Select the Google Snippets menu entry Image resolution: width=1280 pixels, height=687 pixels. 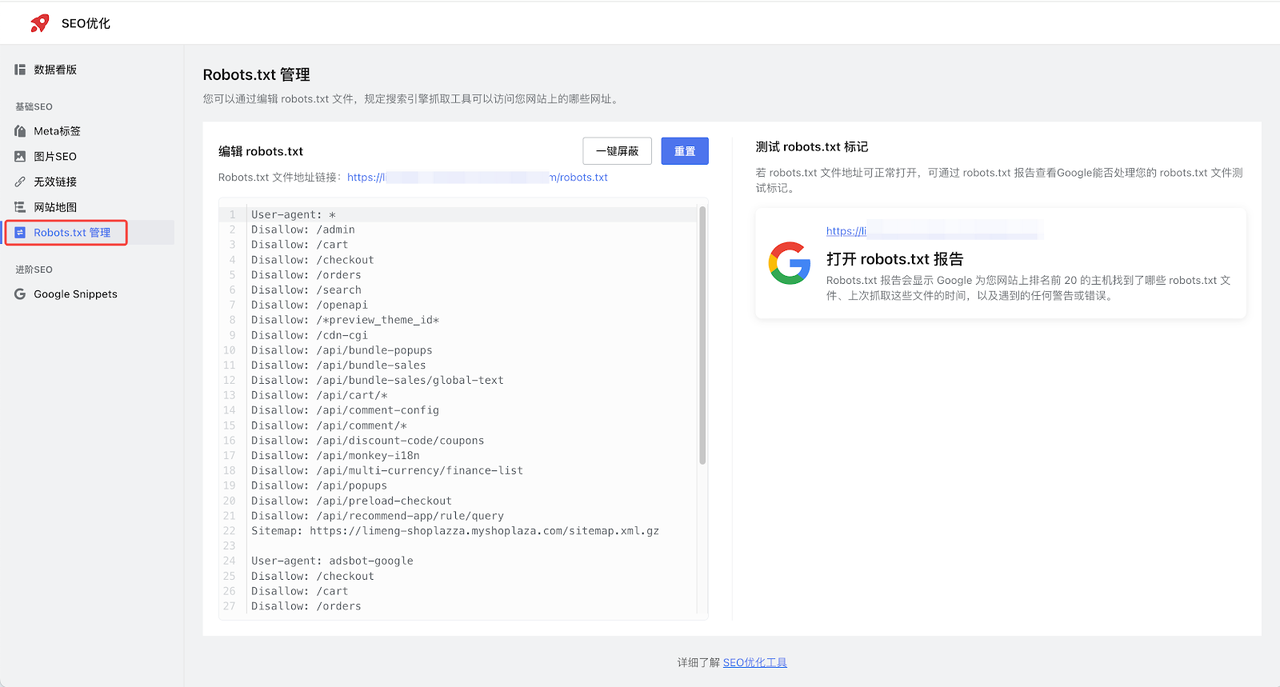click(76, 294)
